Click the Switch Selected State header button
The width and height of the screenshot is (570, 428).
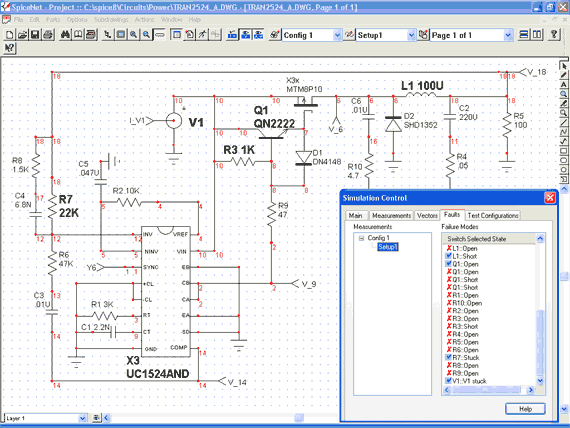tap(489, 239)
